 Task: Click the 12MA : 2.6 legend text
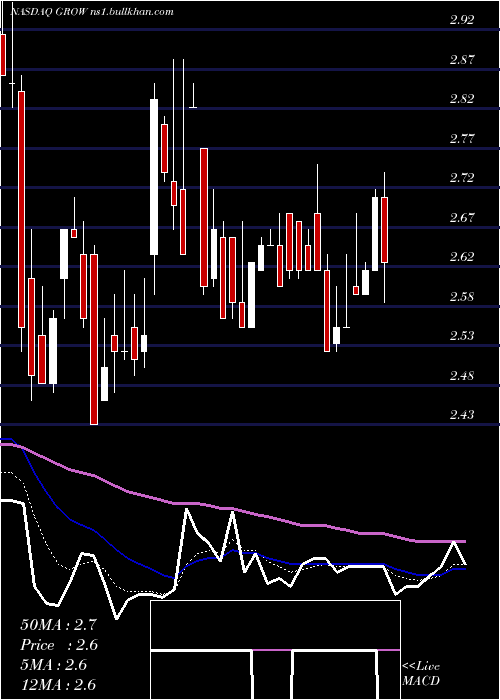pyautogui.click(x=58, y=685)
